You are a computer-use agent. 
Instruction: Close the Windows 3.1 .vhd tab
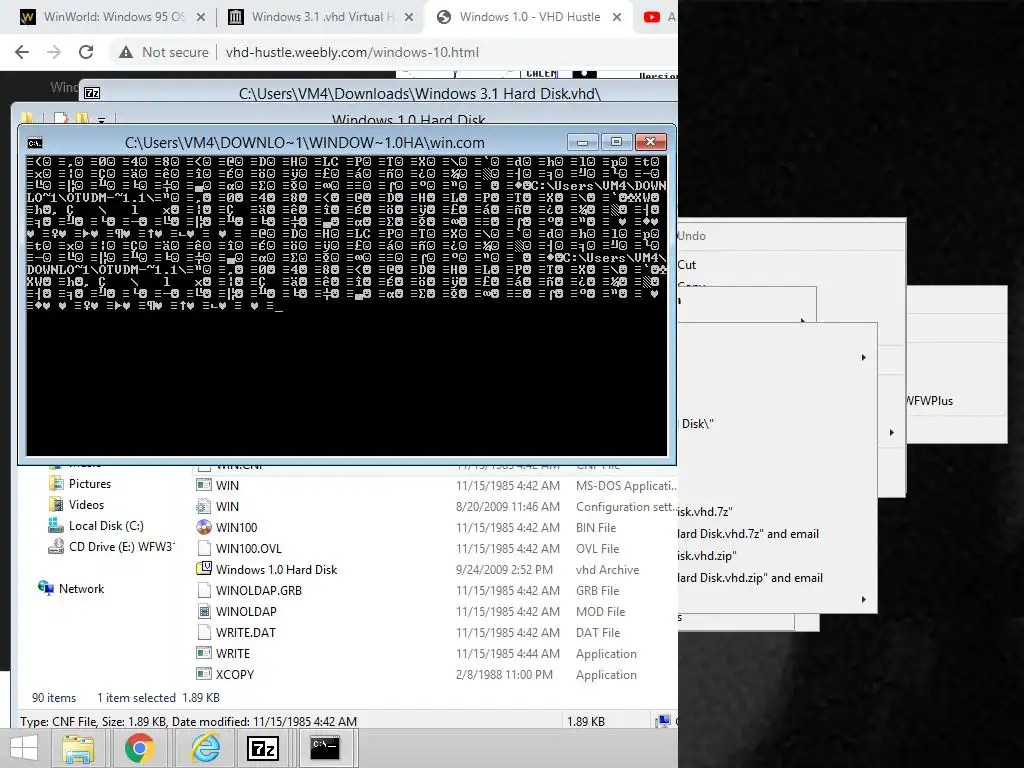409,17
